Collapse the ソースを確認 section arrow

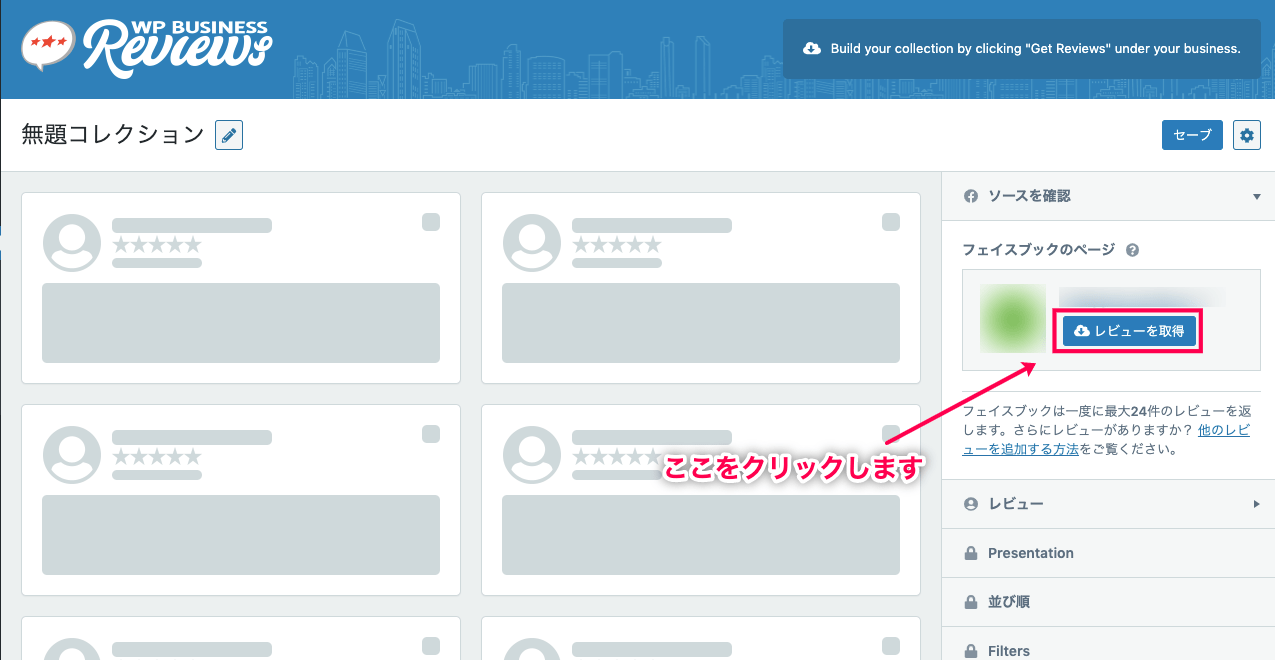click(1257, 197)
